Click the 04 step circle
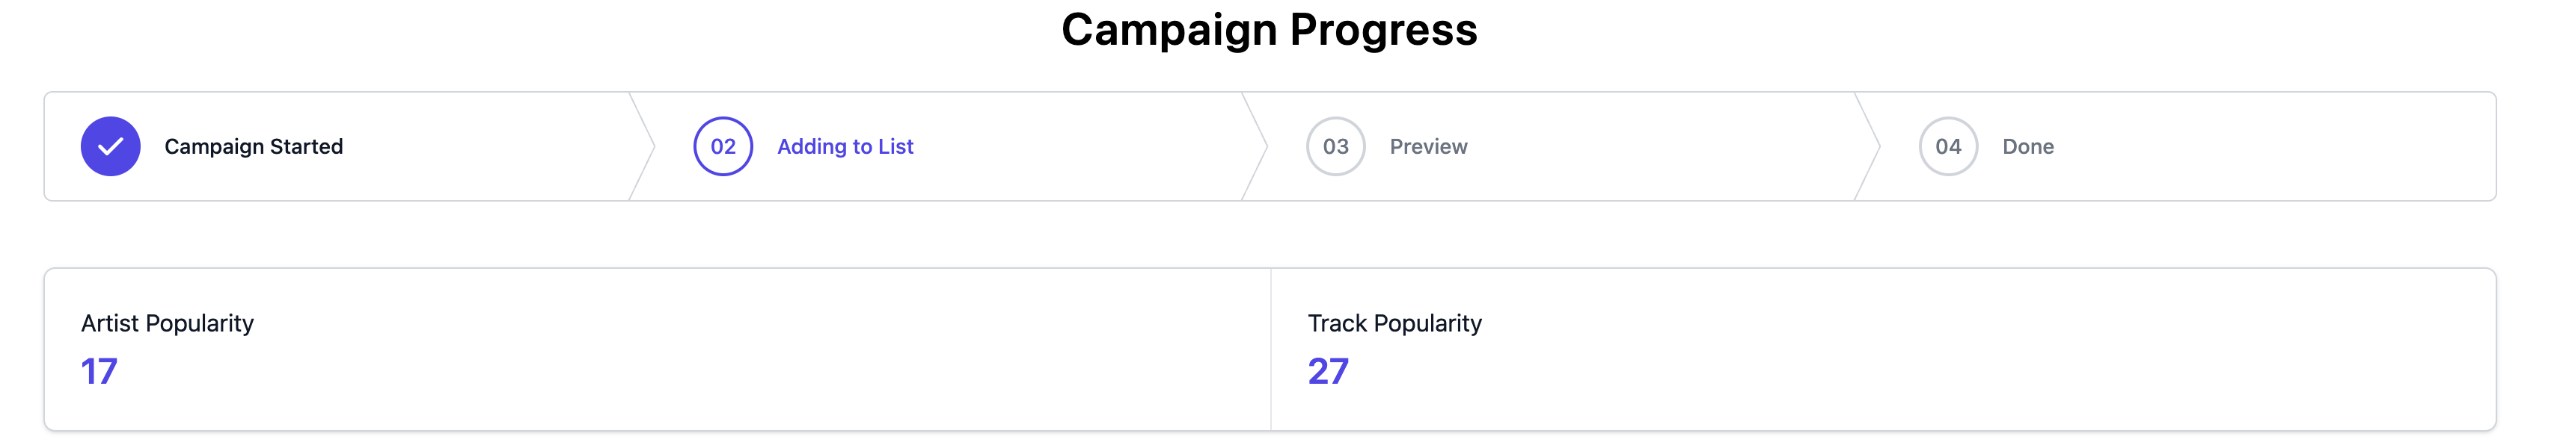The width and height of the screenshot is (2560, 448). 1947,146
